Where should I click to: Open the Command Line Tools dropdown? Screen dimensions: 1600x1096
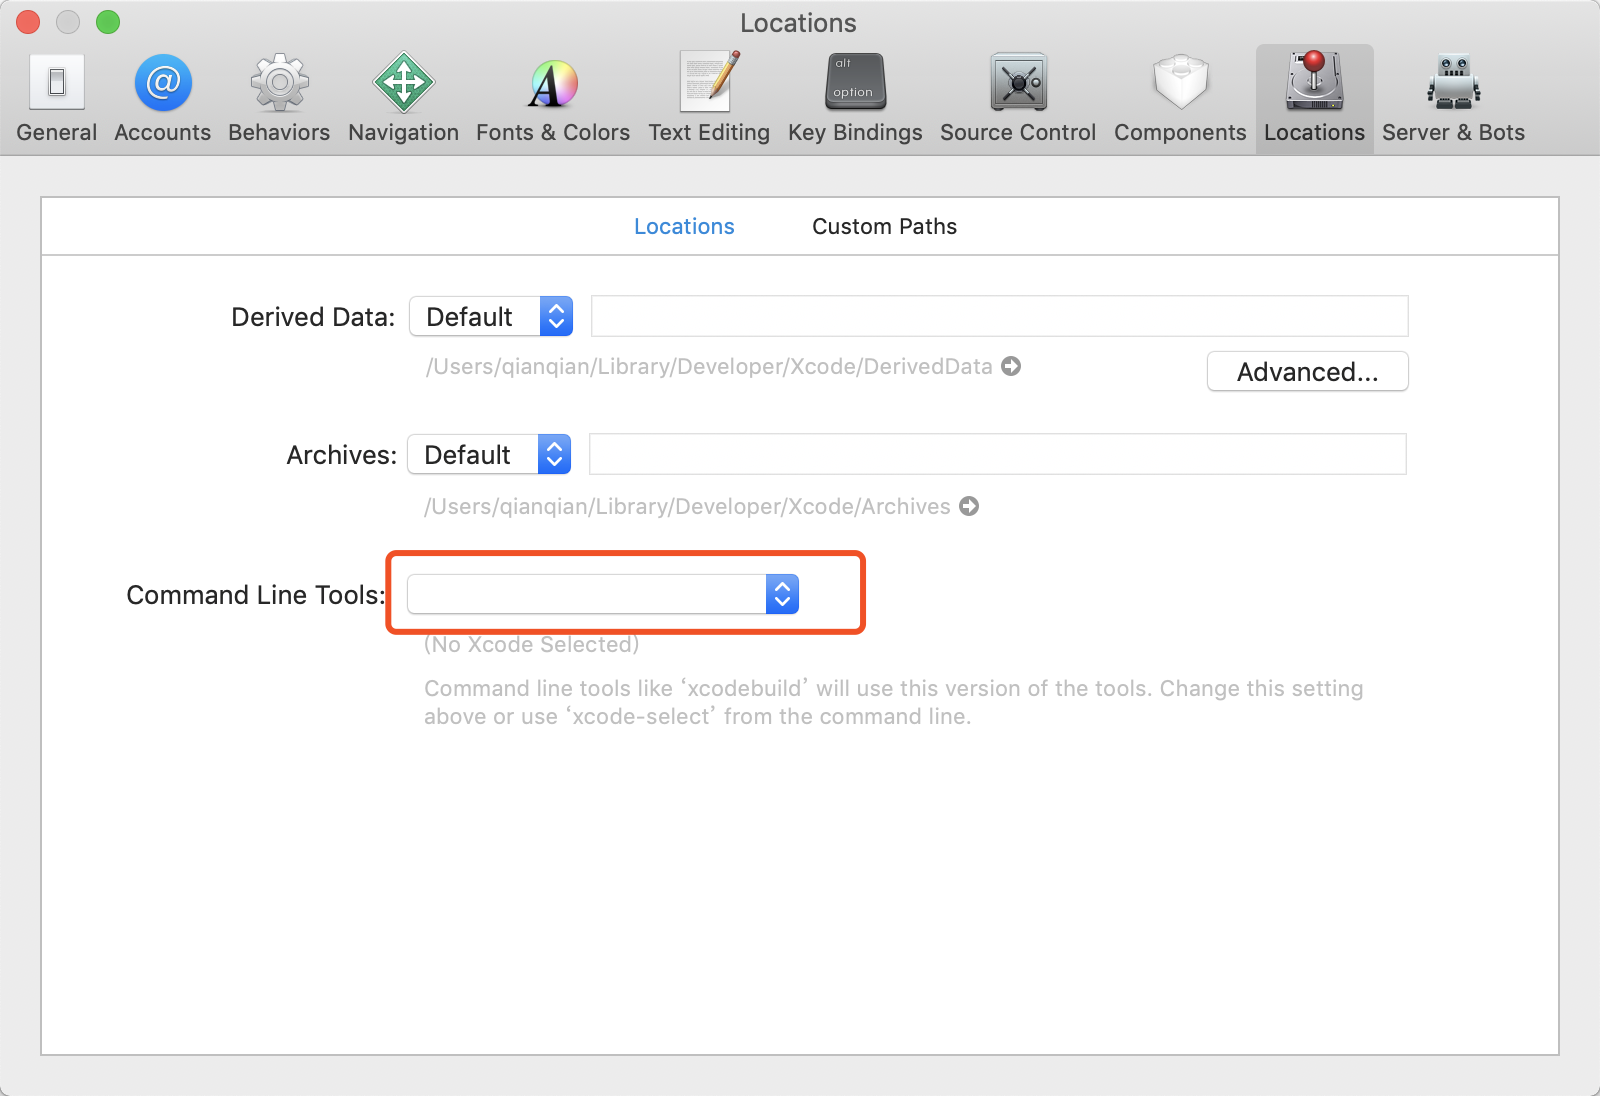point(602,595)
